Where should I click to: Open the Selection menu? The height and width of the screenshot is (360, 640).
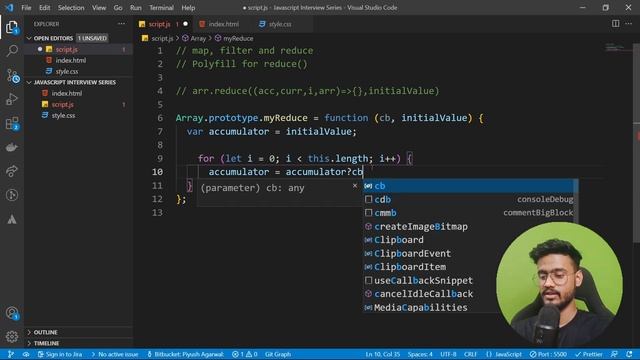[x=71, y=7]
